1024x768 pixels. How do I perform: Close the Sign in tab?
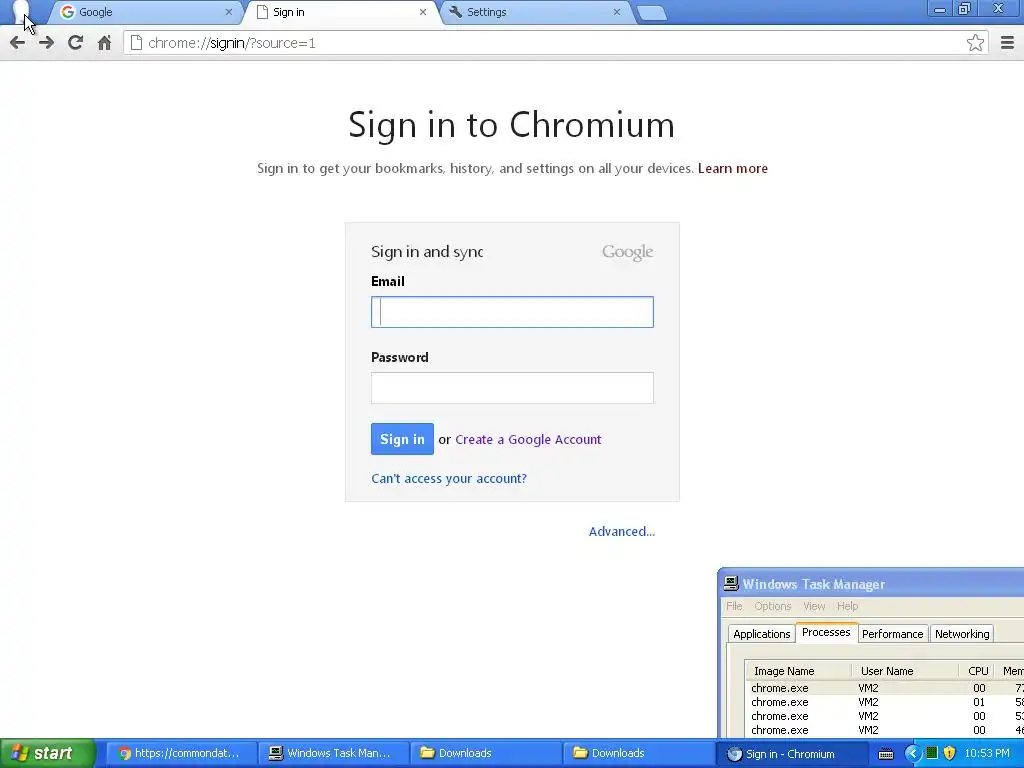click(x=423, y=12)
